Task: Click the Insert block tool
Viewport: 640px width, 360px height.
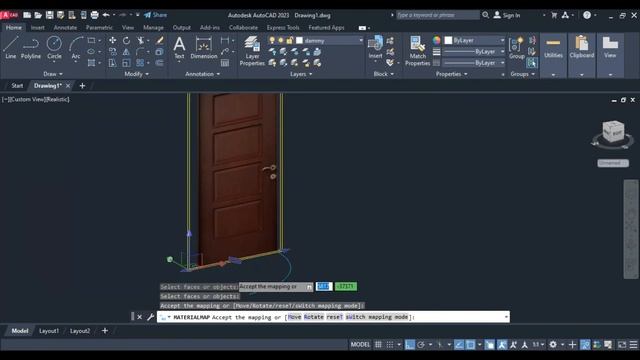Action: pos(376,48)
